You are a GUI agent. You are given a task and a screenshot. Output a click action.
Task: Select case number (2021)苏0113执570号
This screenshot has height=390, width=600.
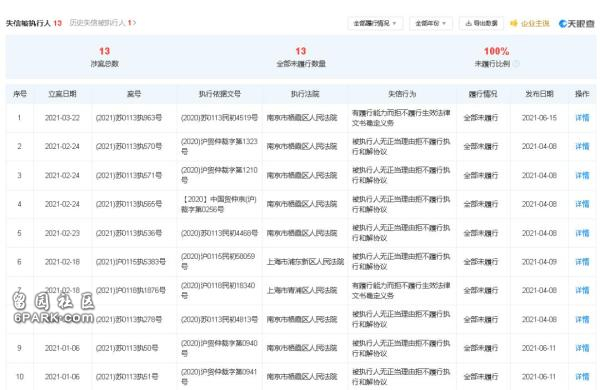coord(129,147)
